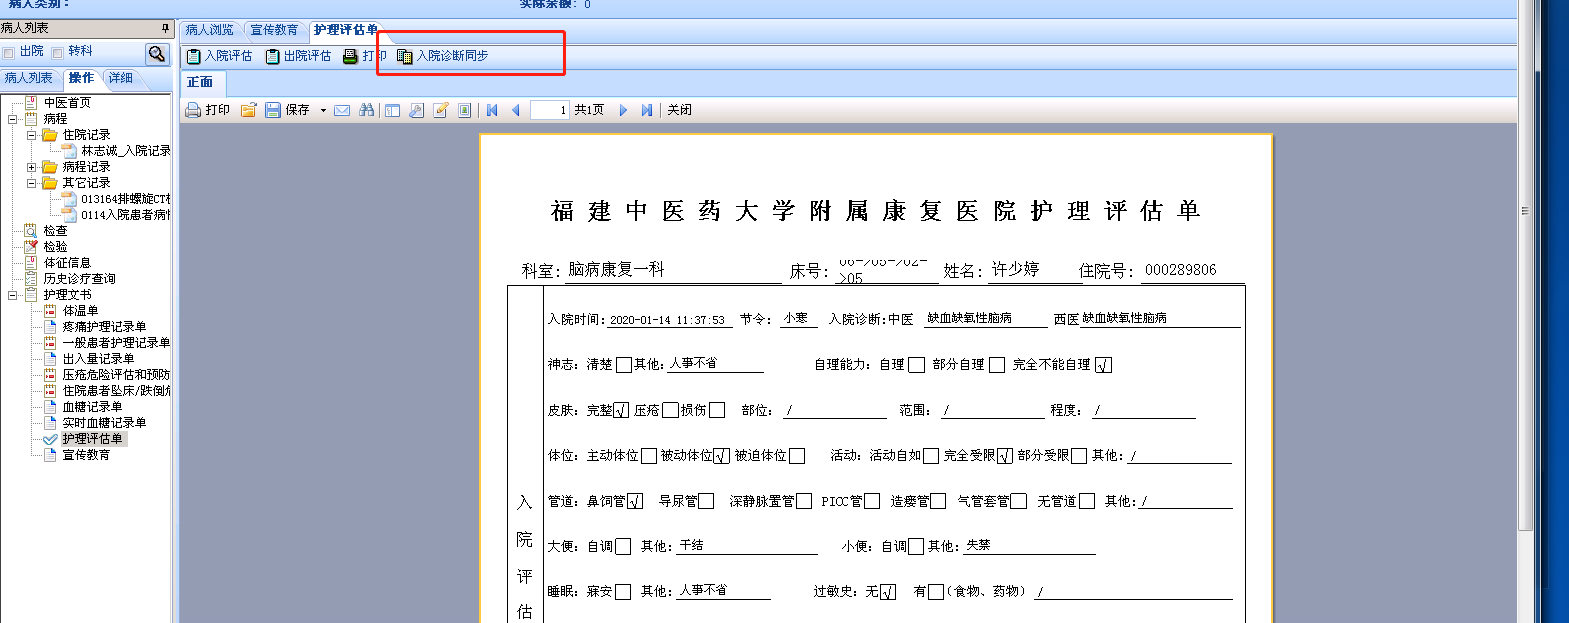Viewport: 1569px width, 623px height.
Task: Expand the 病程记录 folder
Action: click(x=31, y=167)
